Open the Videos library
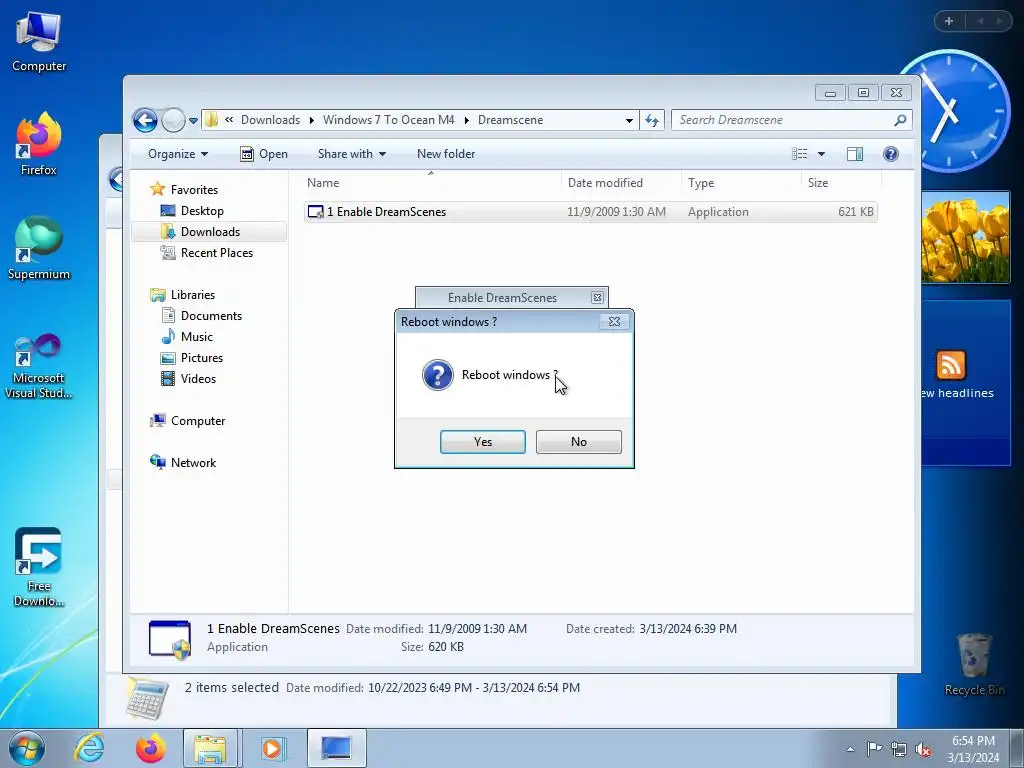The width and height of the screenshot is (1024, 768). [x=198, y=379]
